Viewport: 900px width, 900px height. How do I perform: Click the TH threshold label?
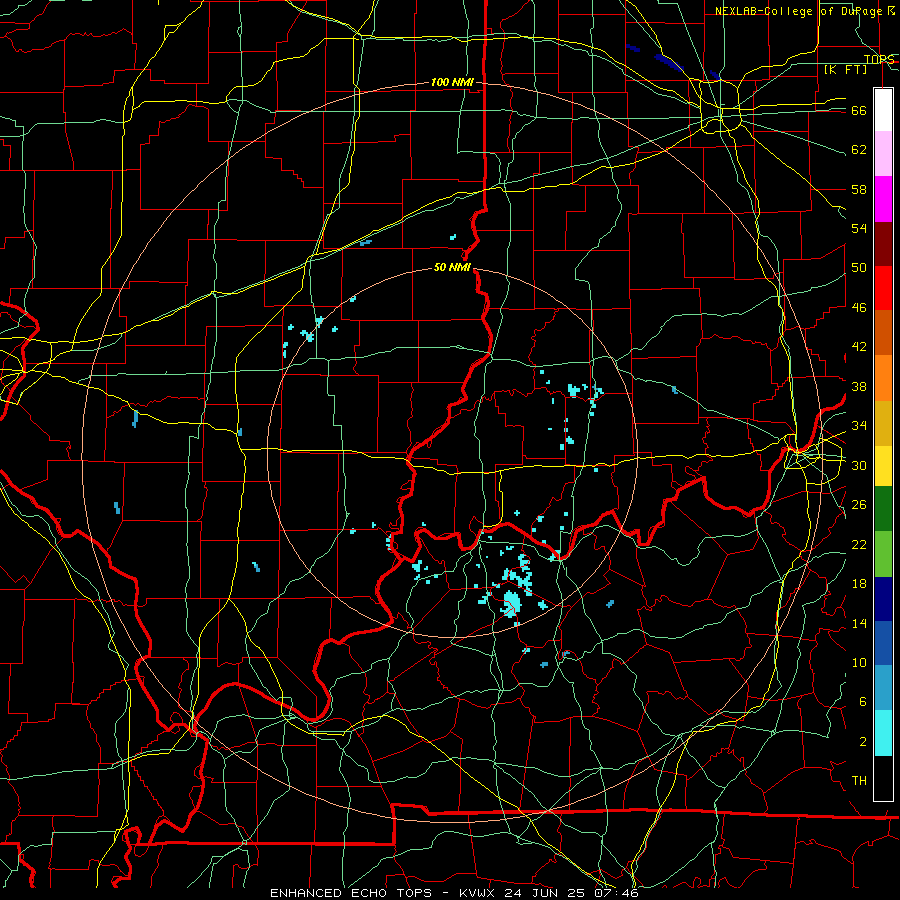click(859, 781)
